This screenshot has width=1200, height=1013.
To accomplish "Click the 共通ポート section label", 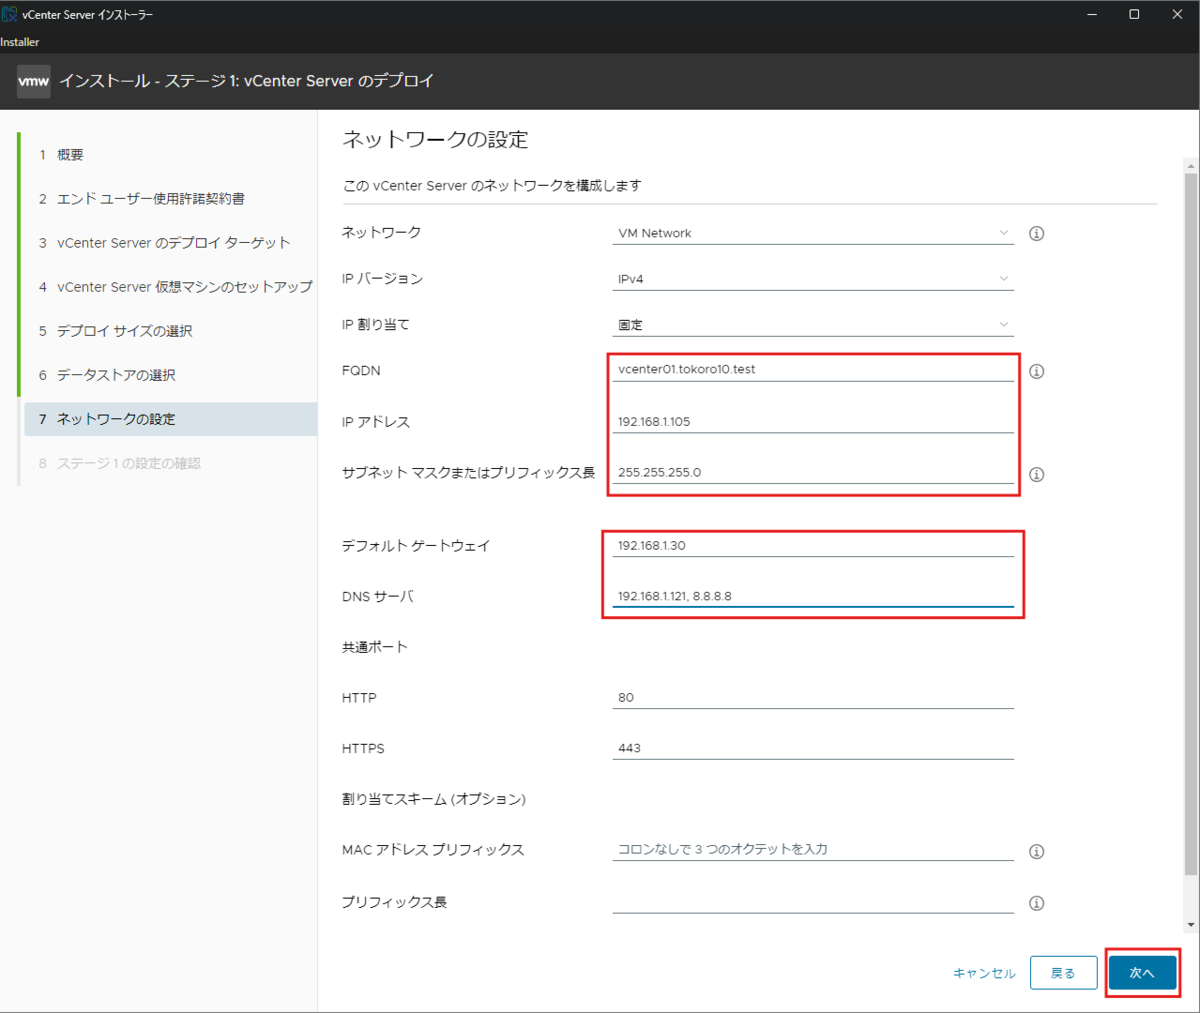I will pos(375,647).
